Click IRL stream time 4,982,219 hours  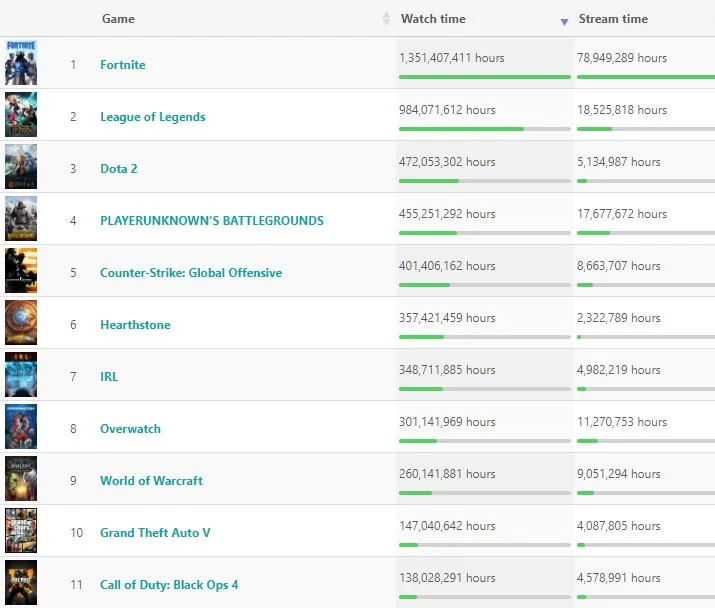pyautogui.click(x=619, y=370)
